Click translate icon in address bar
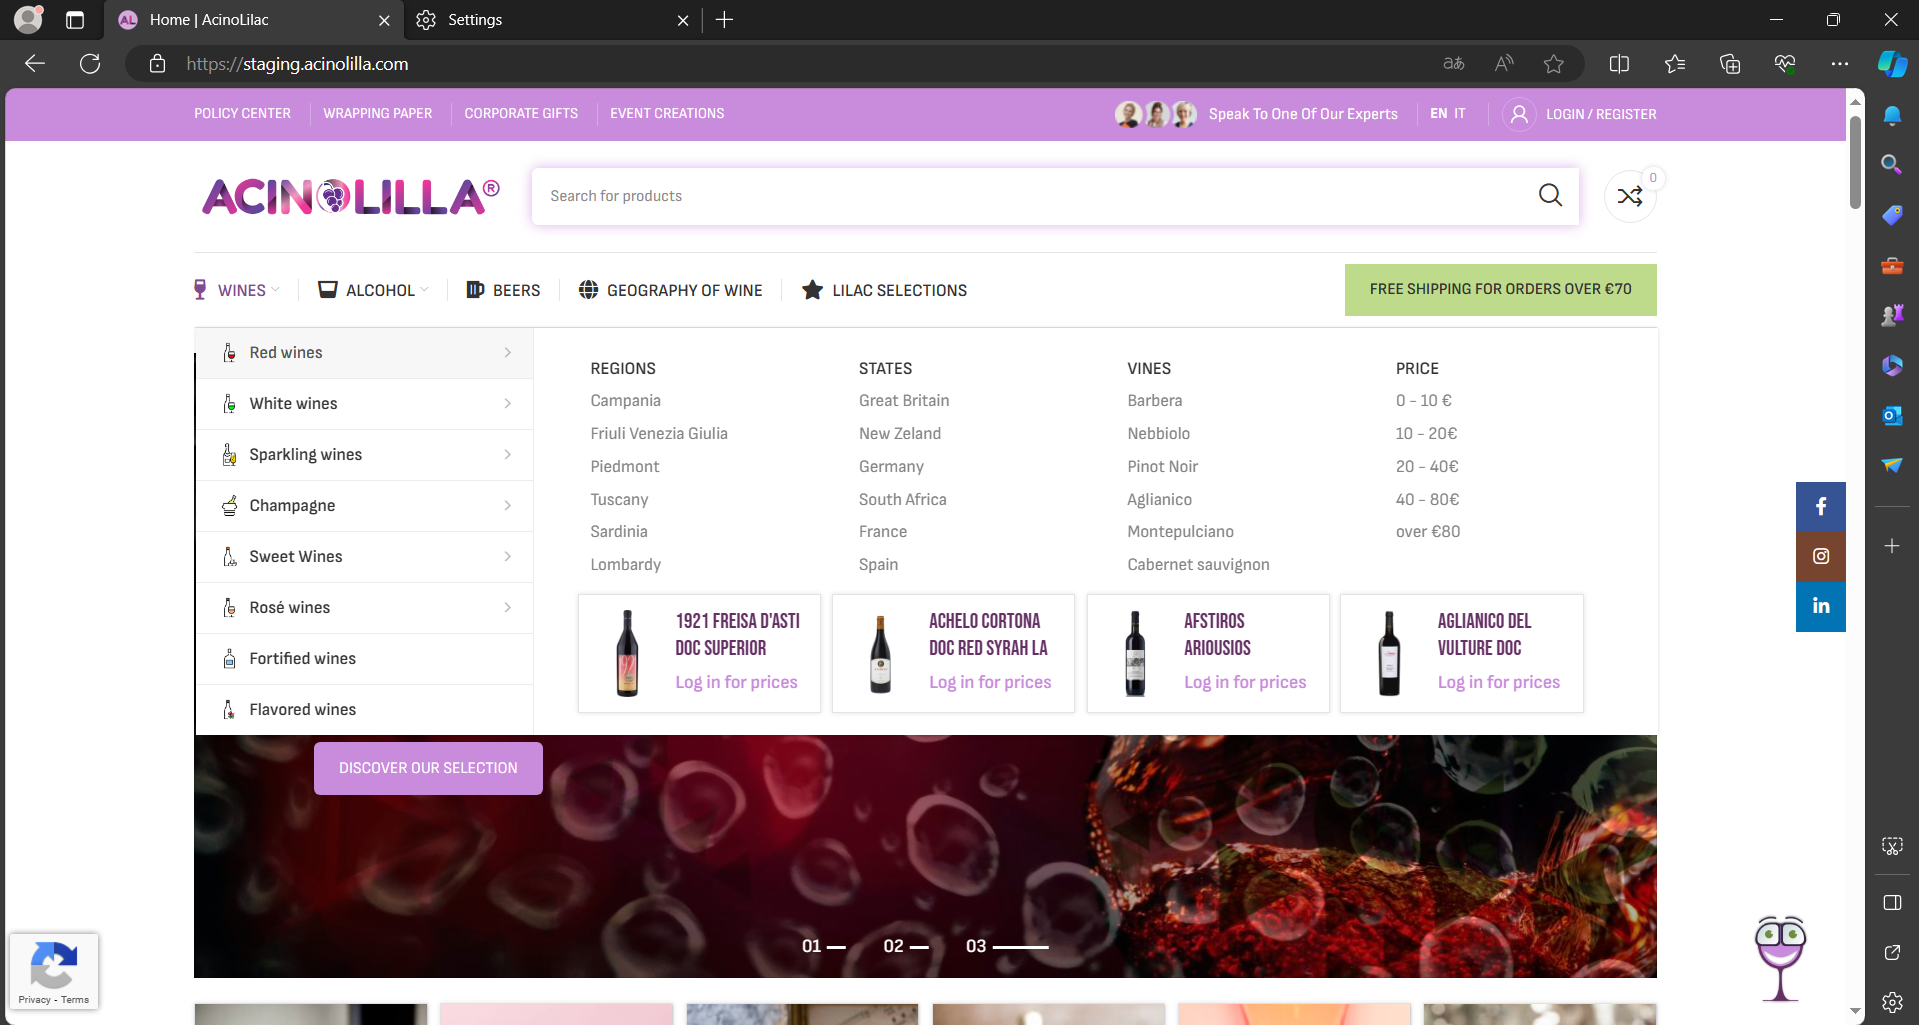 pos(1454,64)
